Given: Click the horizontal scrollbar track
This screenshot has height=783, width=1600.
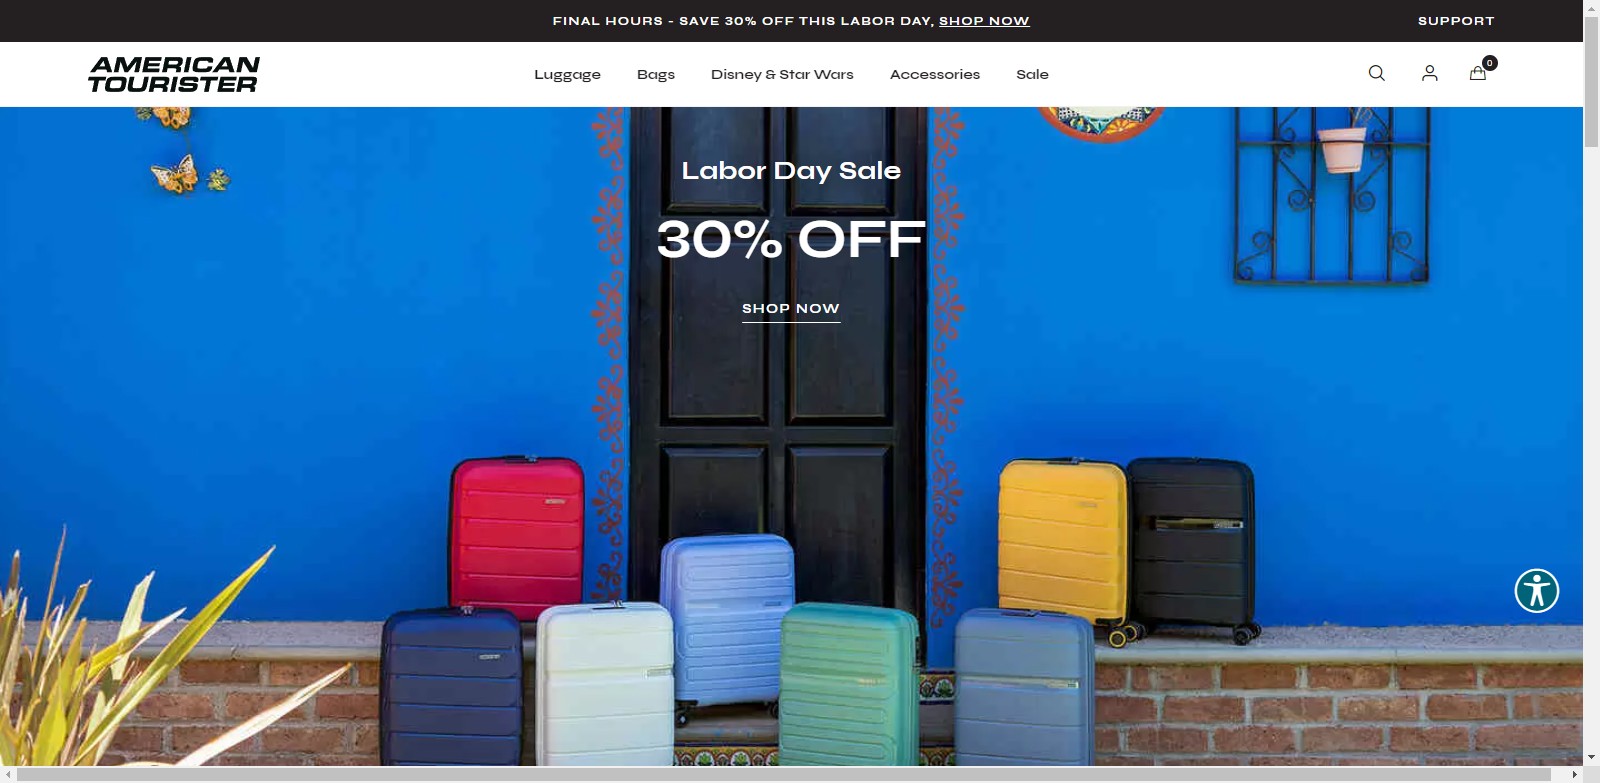Looking at the screenshot, I should pyautogui.click(x=791, y=775).
